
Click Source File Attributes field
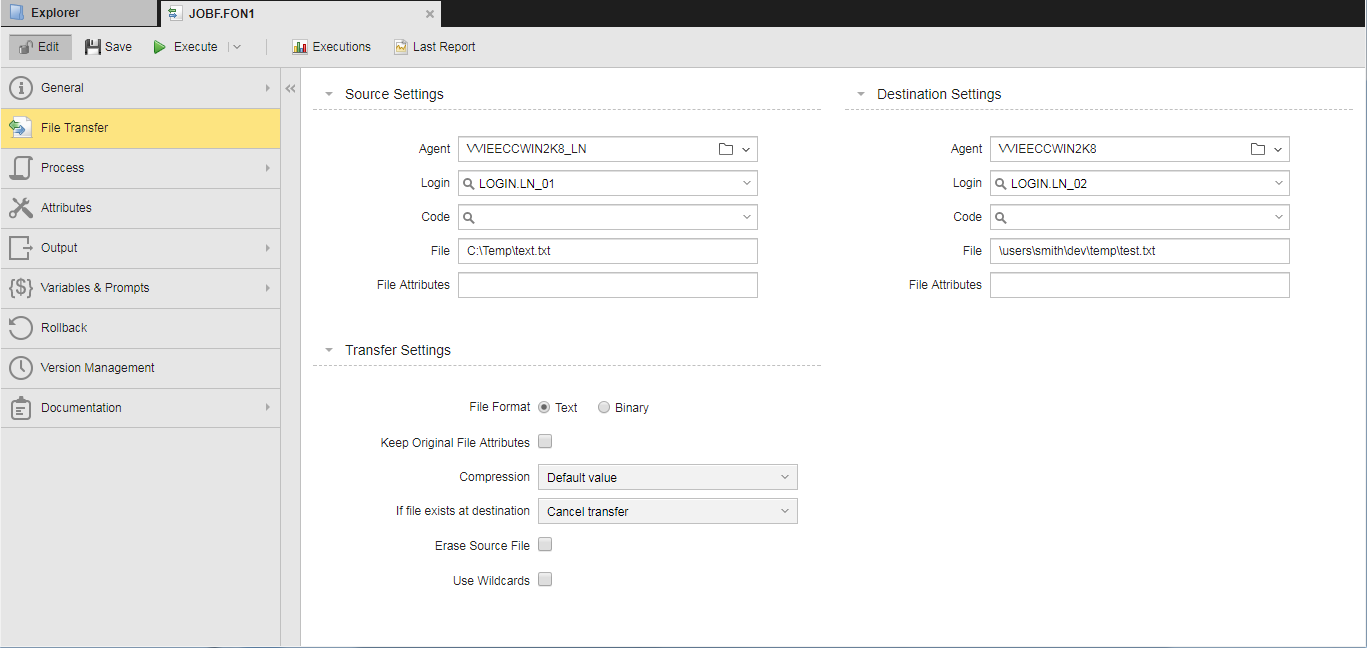pyautogui.click(x=608, y=285)
